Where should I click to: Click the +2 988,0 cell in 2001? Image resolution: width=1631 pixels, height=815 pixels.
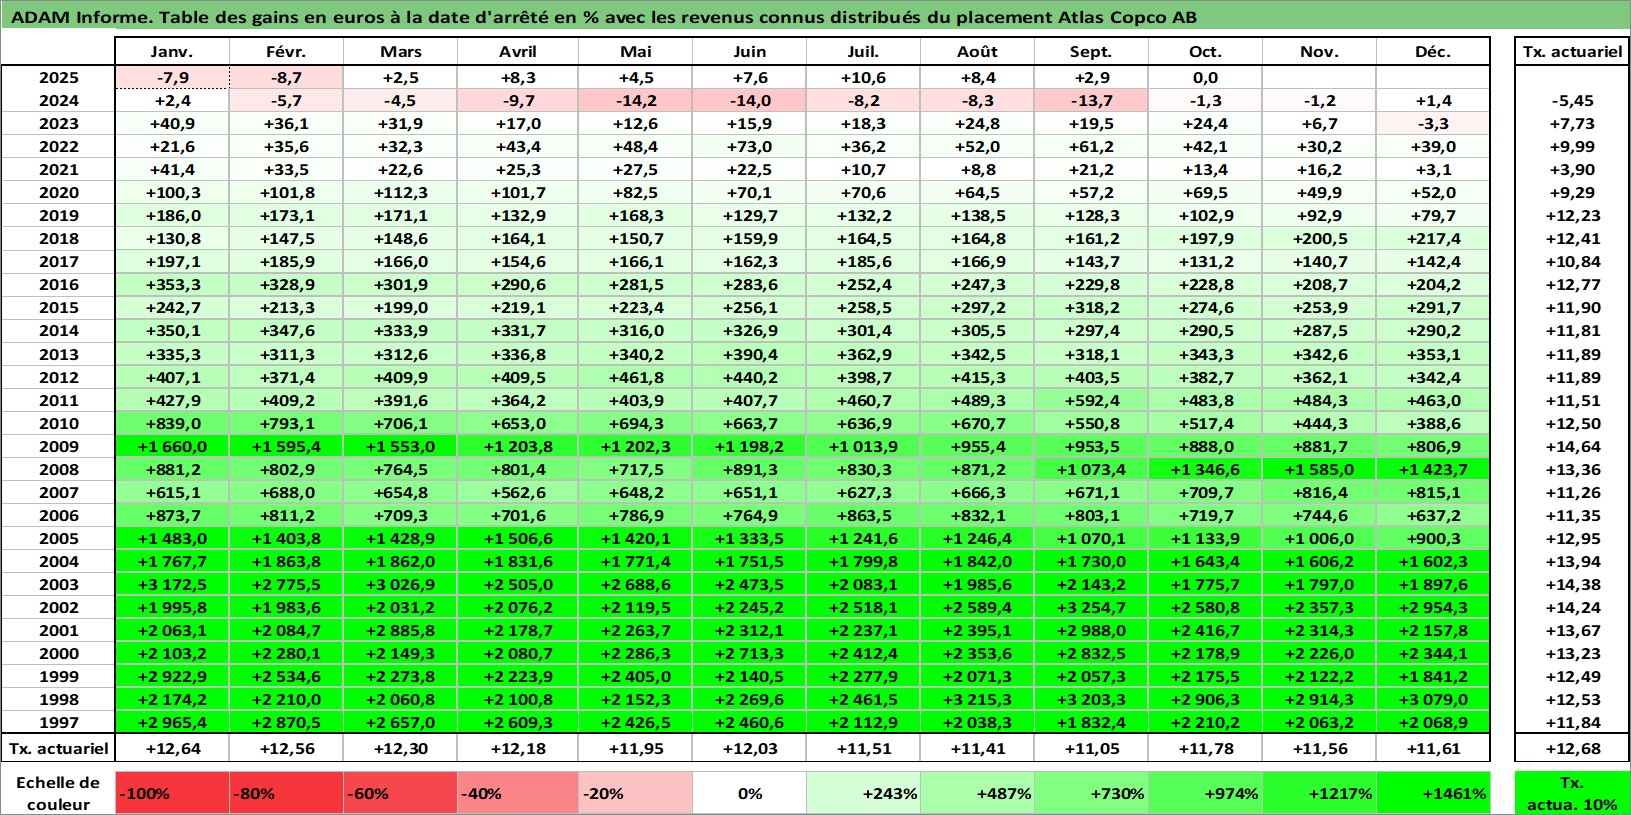pos(1091,630)
